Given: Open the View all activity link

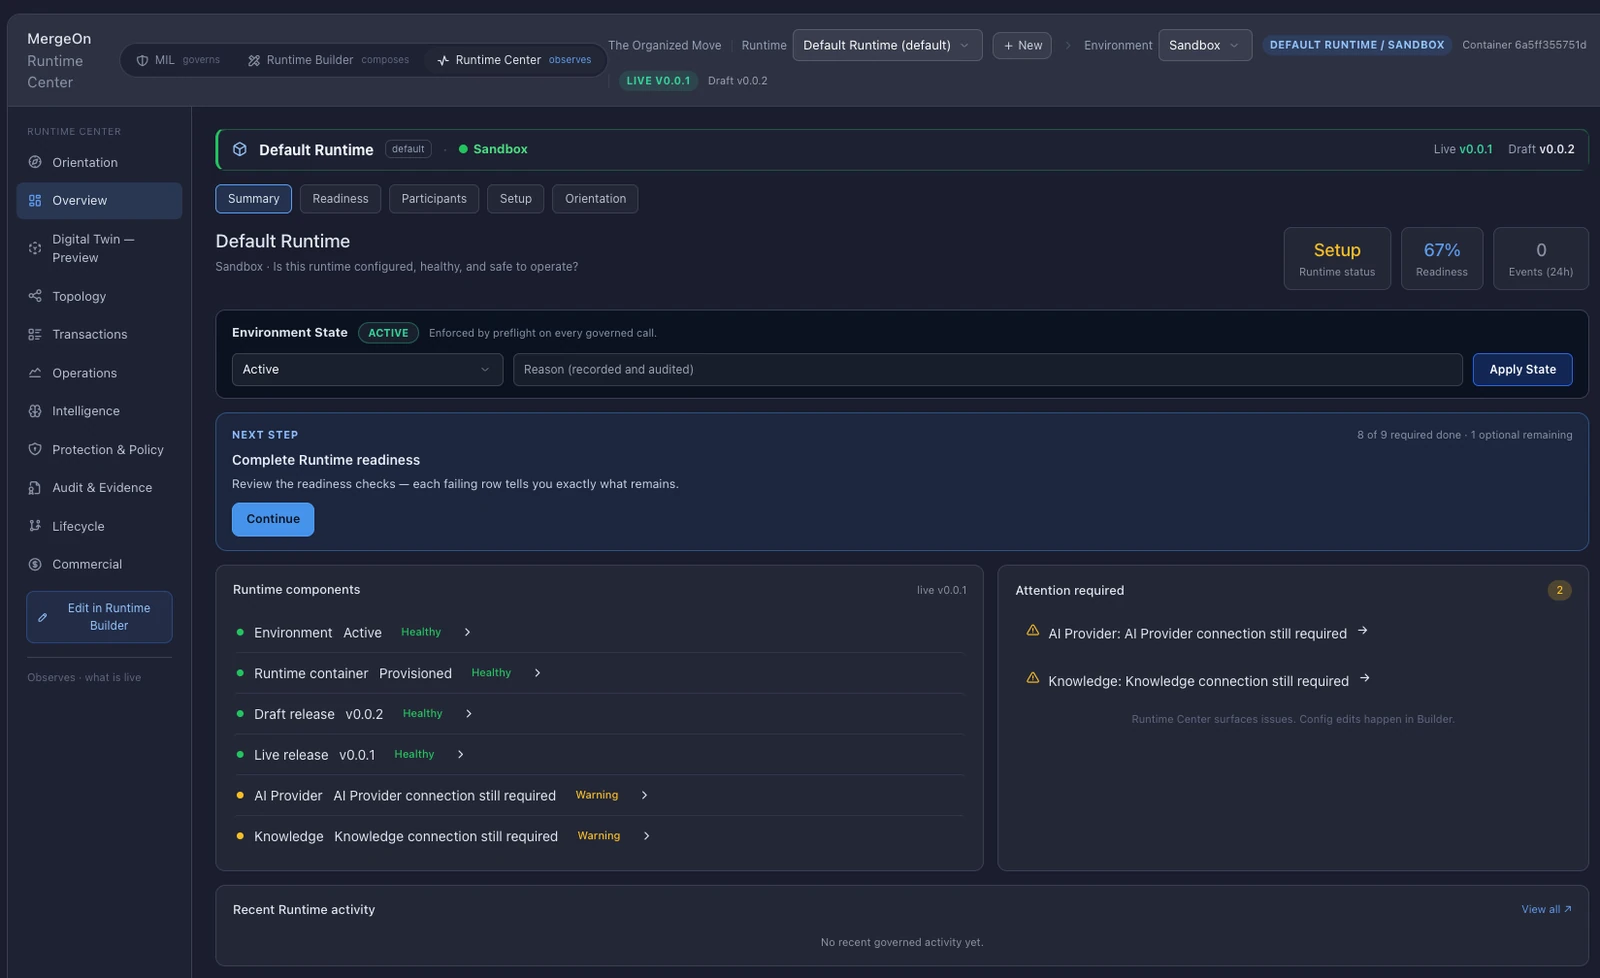Looking at the screenshot, I should click(x=1546, y=909).
